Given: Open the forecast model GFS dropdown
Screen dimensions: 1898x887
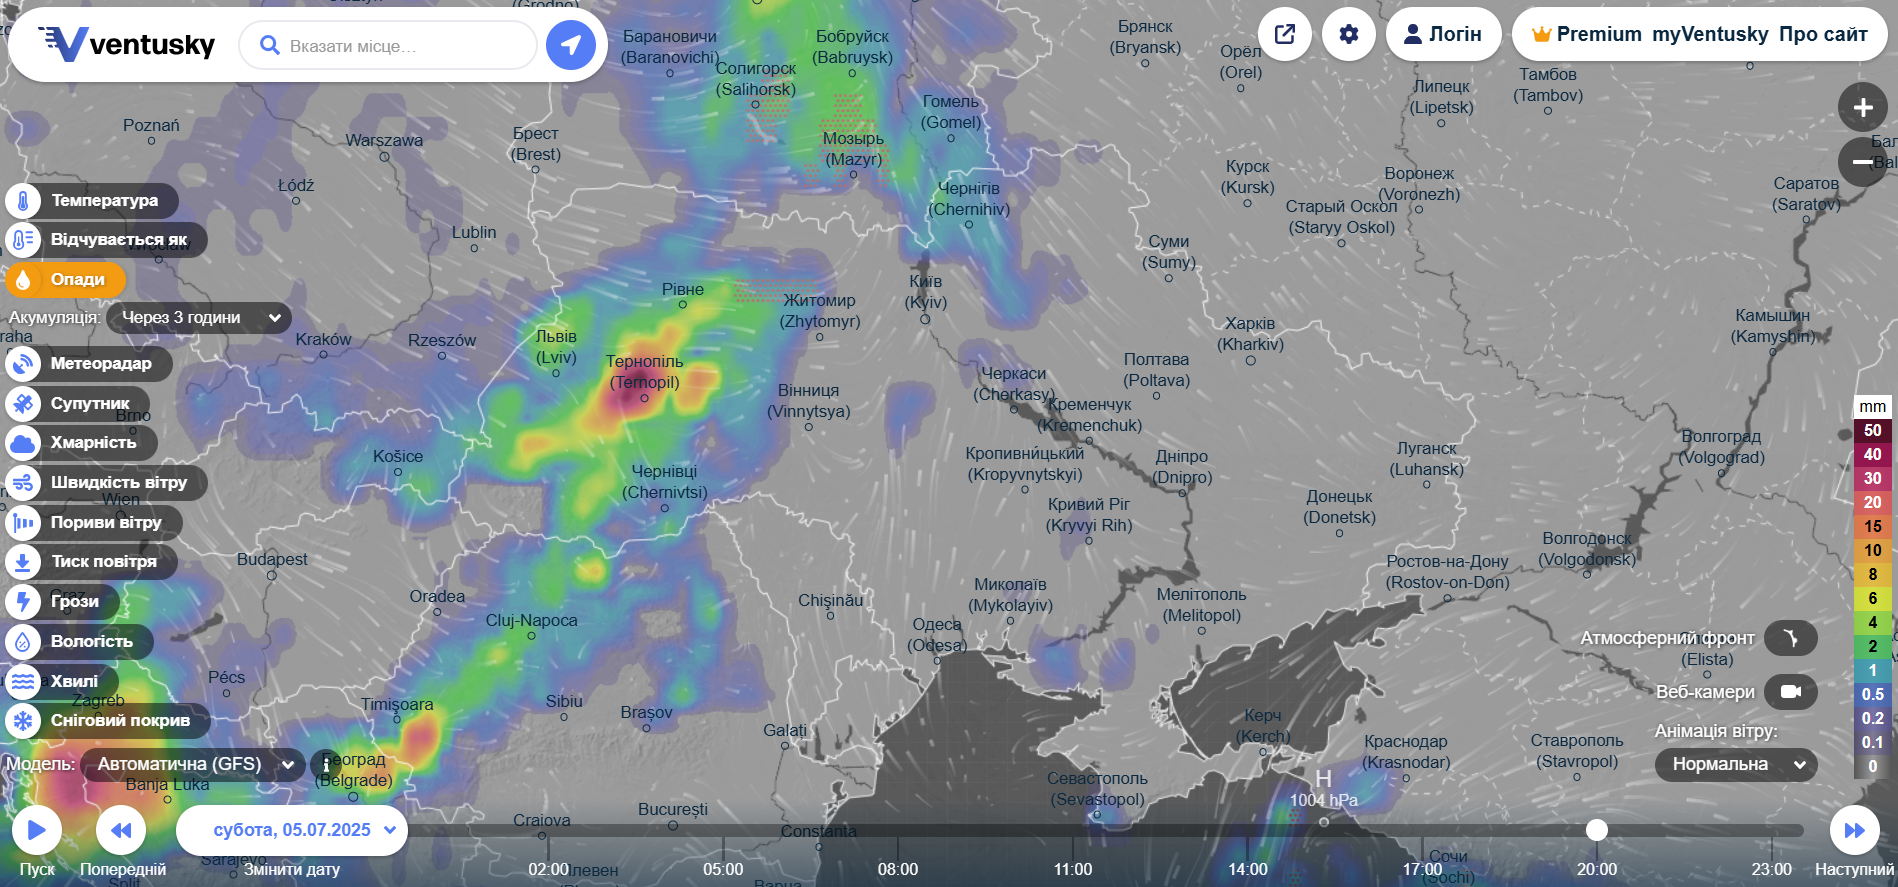Looking at the screenshot, I should coord(193,764).
